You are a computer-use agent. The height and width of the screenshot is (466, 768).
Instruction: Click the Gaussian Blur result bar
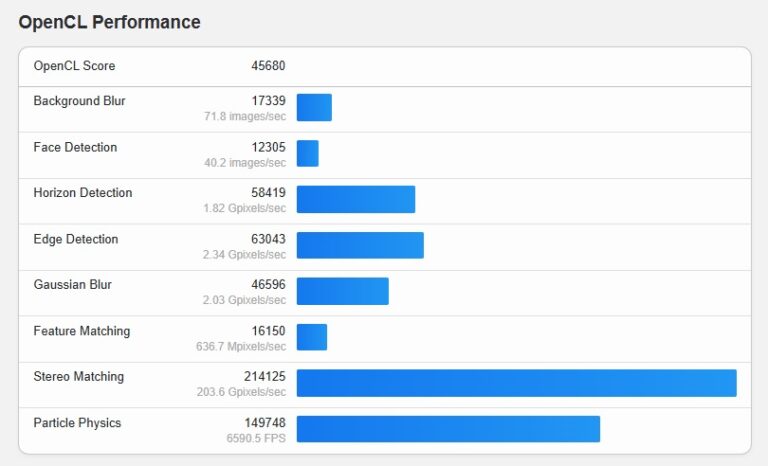click(x=342, y=291)
